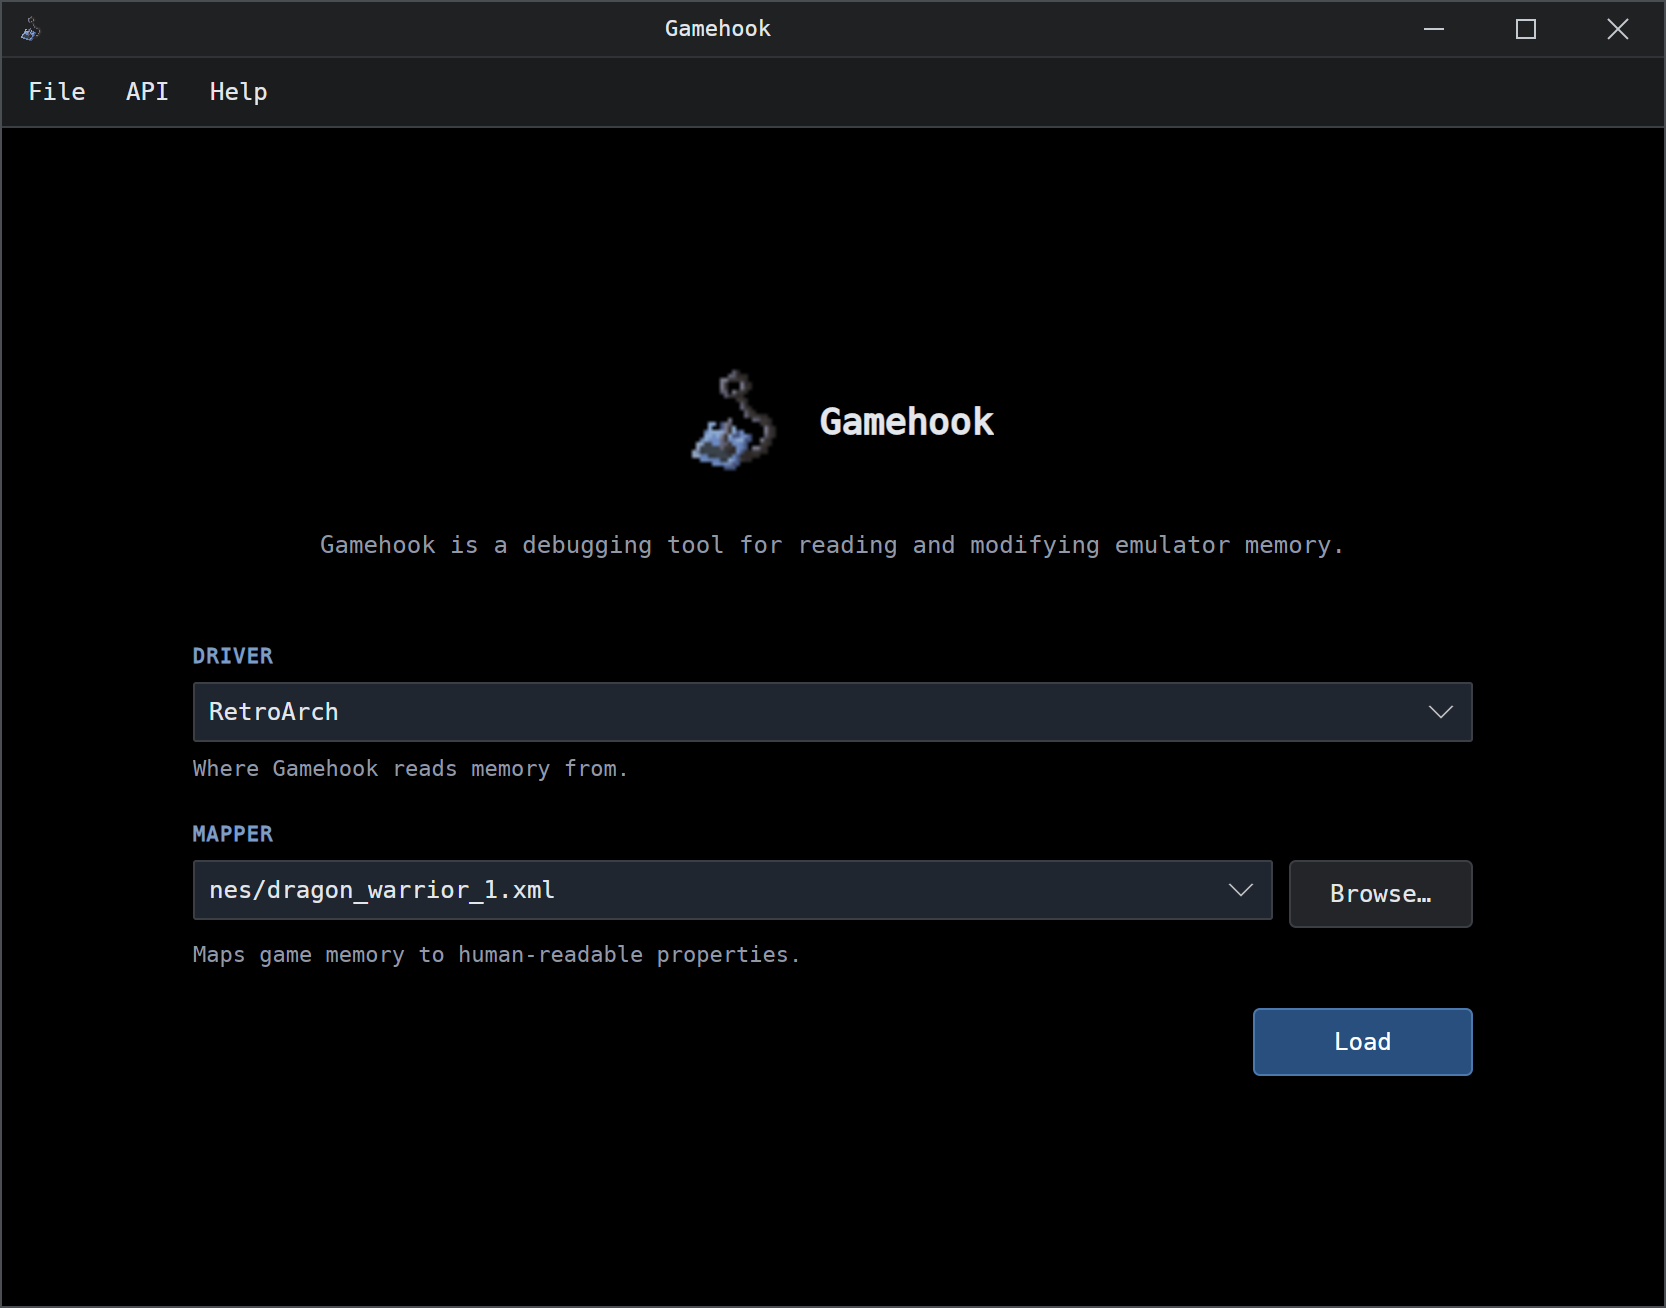
Task: Minimize the Gamehook window
Action: pos(1434,29)
